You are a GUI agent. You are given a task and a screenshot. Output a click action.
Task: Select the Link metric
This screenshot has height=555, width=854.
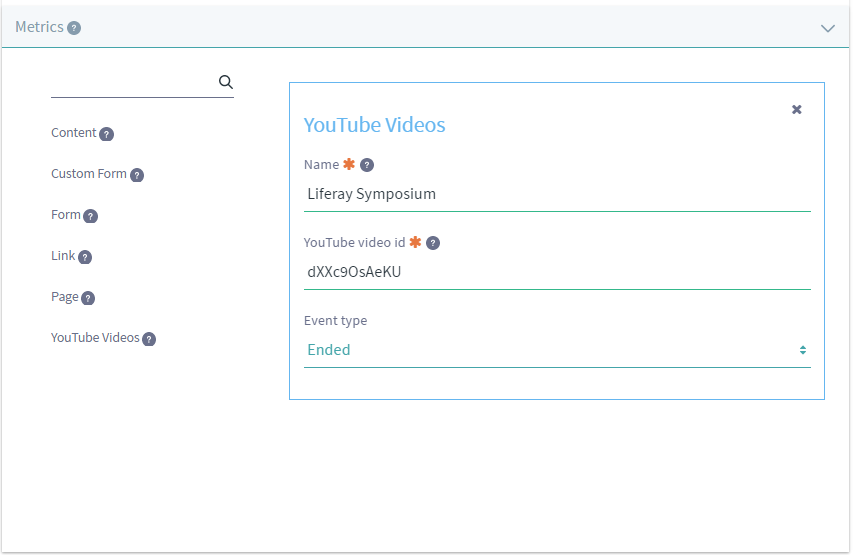click(x=63, y=255)
